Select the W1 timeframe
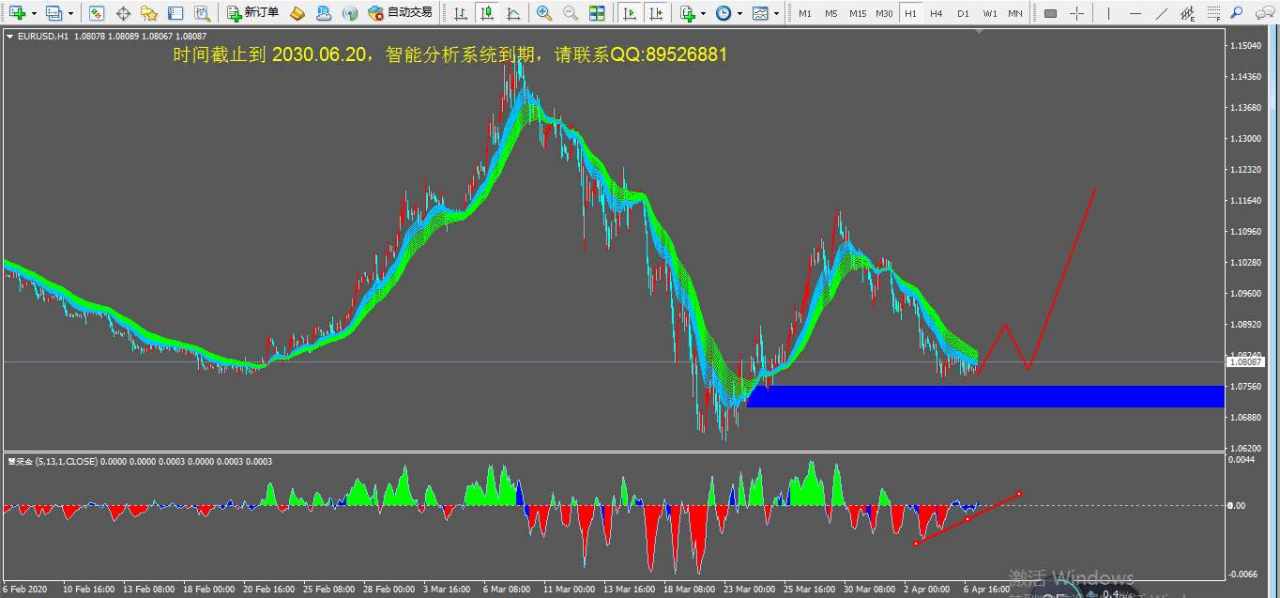 989,13
